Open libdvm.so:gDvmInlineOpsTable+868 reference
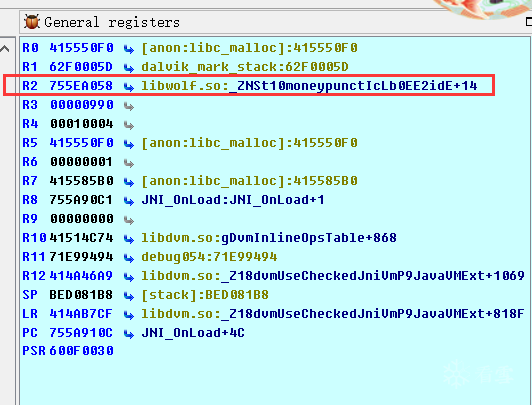 click(269, 238)
